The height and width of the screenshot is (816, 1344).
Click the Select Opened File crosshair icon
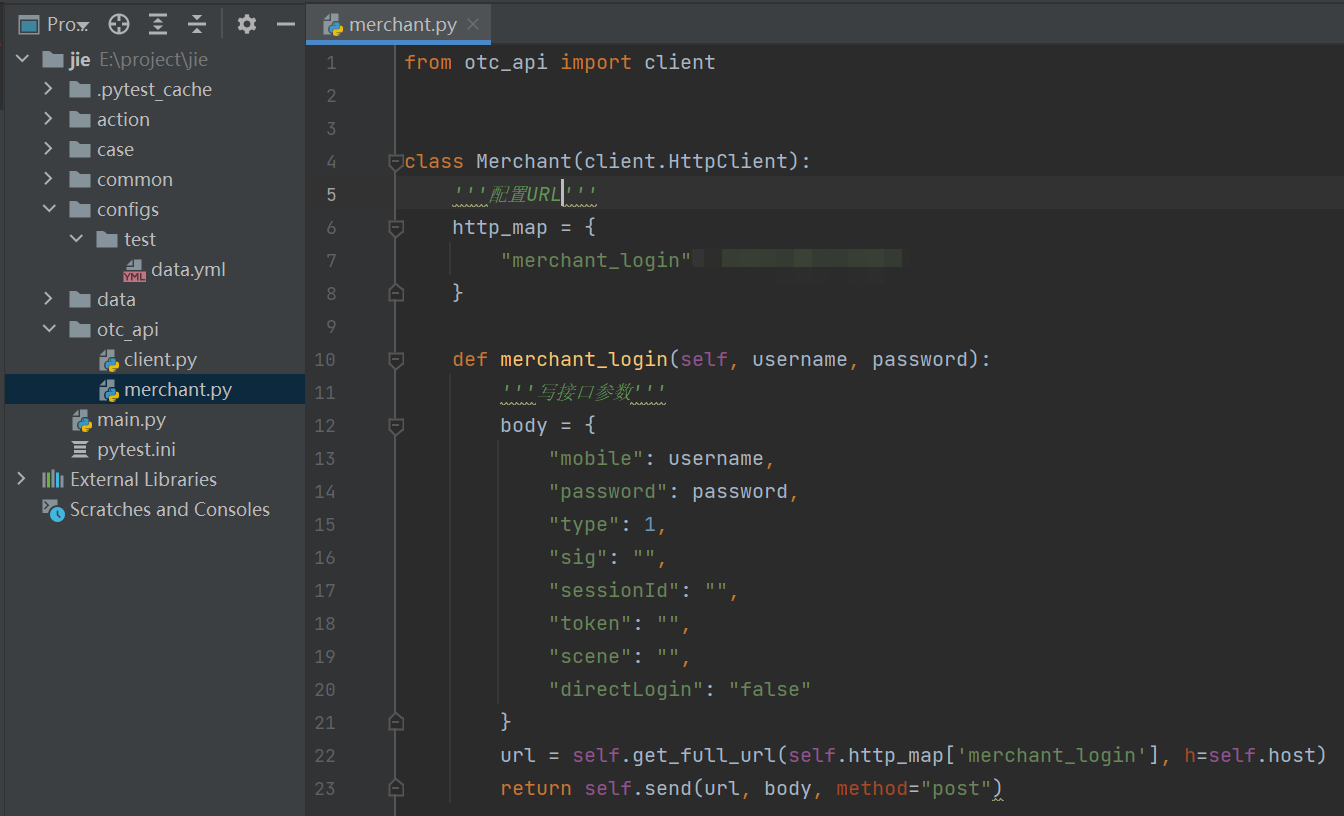[x=119, y=24]
